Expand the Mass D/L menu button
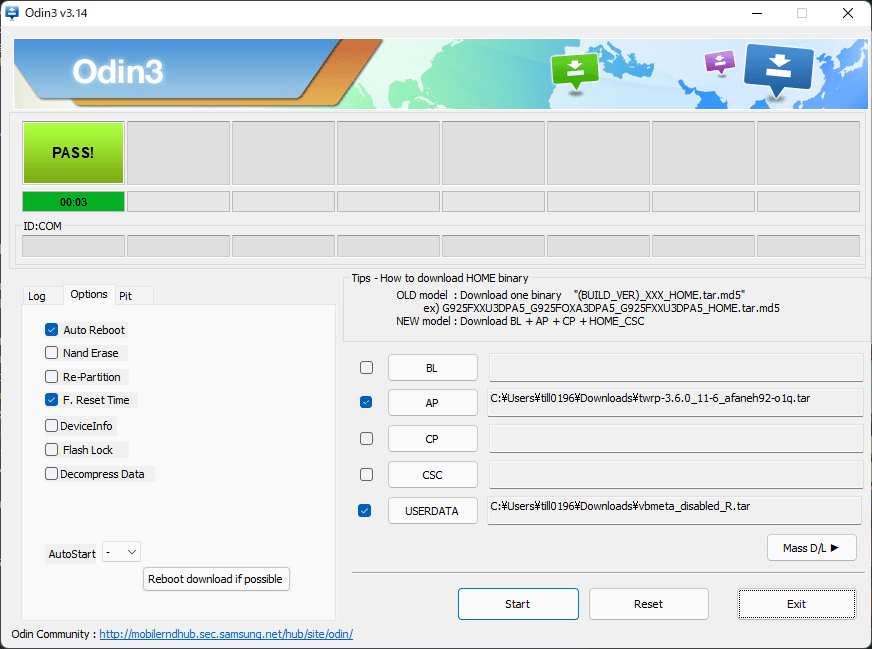The height and width of the screenshot is (649, 872). [811, 547]
